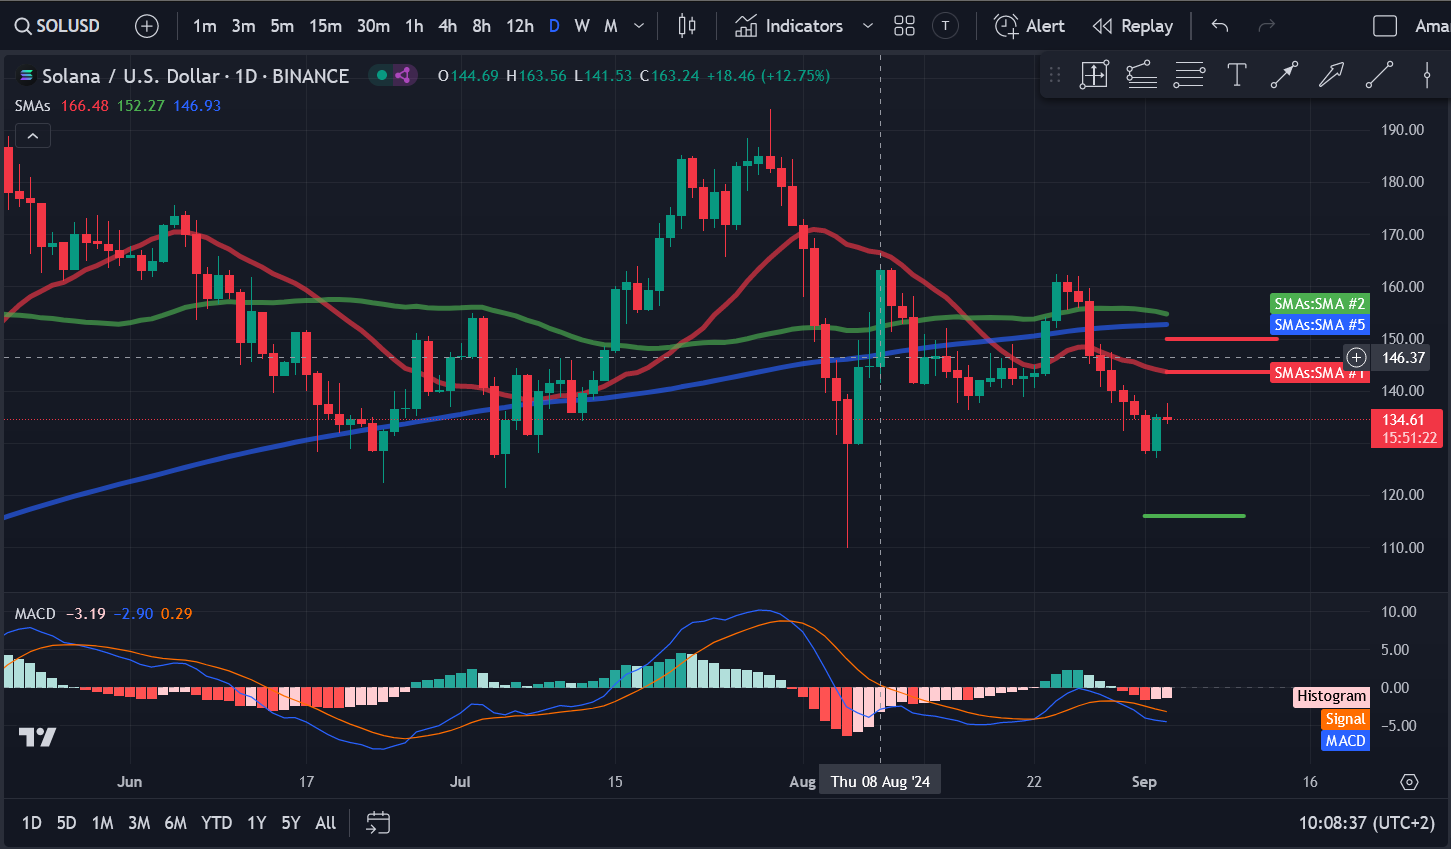The image size is (1451, 849).
Task: Select the monthly M interval
Action: tap(610, 26)
